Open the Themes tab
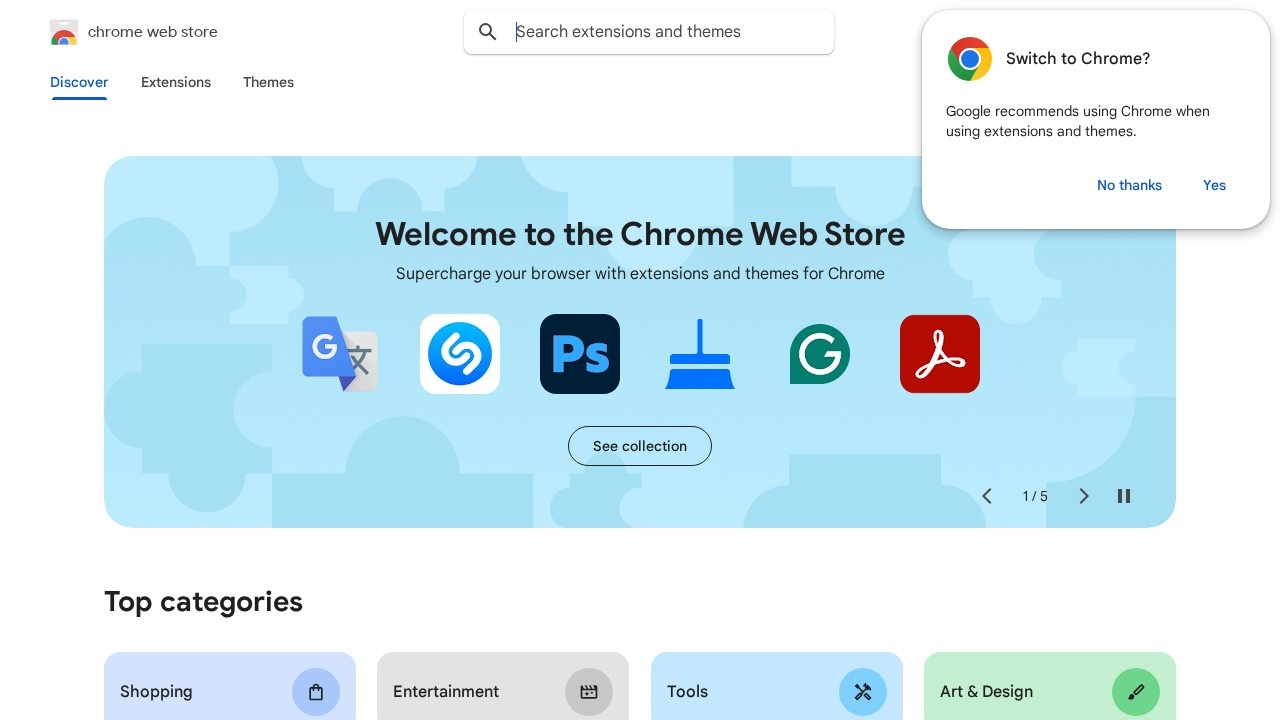Image resolution: width=1280 pixels, height=720 pixels. [268, 82]
